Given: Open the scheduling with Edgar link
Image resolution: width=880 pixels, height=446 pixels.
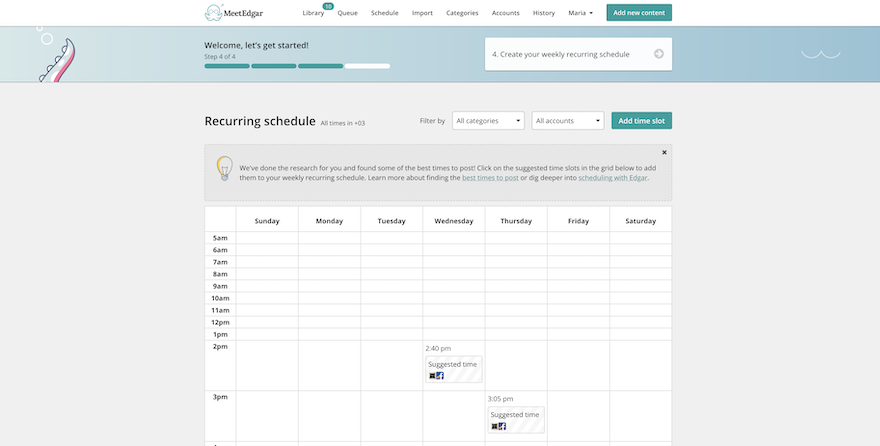Looking at the screenshot, I should (613, 178).
